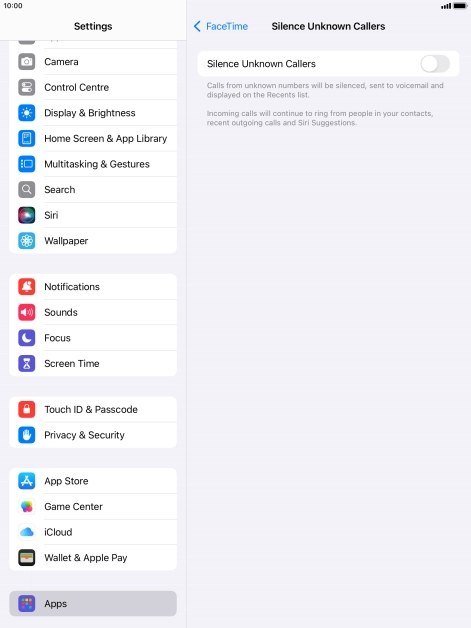
Task: Open Touch ID & Passcode
Action: [93, 409]
